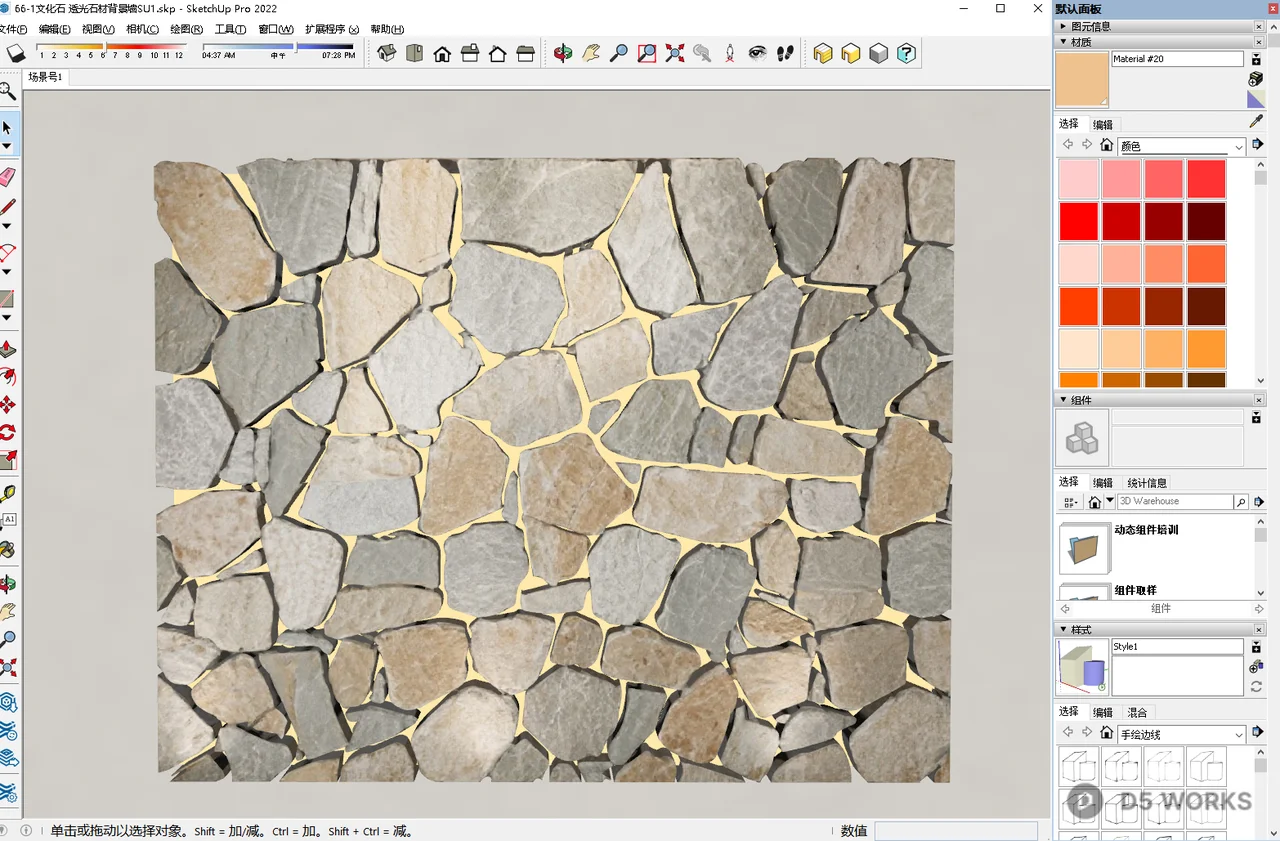Select Pan hand tool in top toolbar
The image size is (1280, 841).
click(591, 53)
